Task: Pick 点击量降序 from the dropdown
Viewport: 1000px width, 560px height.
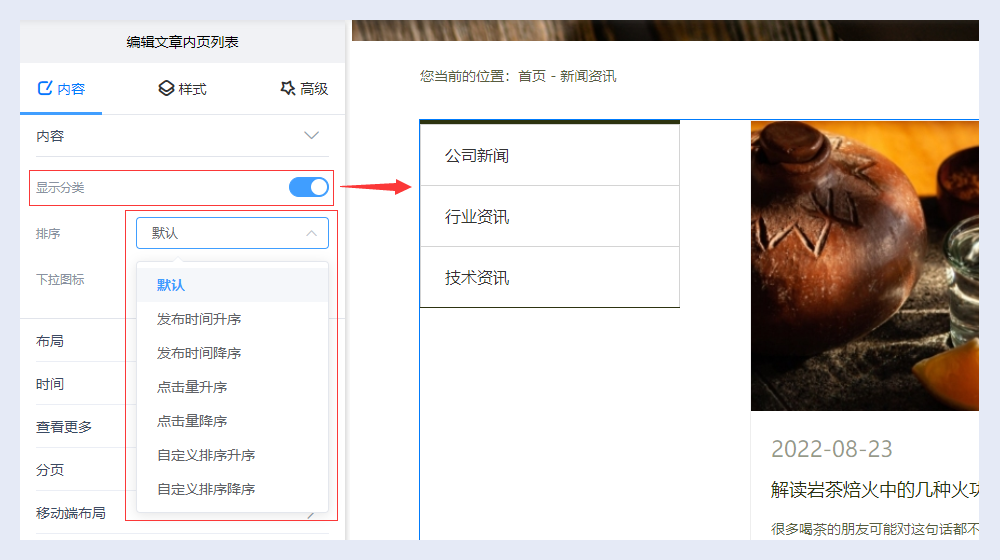Action: click(x=192, y=421)
